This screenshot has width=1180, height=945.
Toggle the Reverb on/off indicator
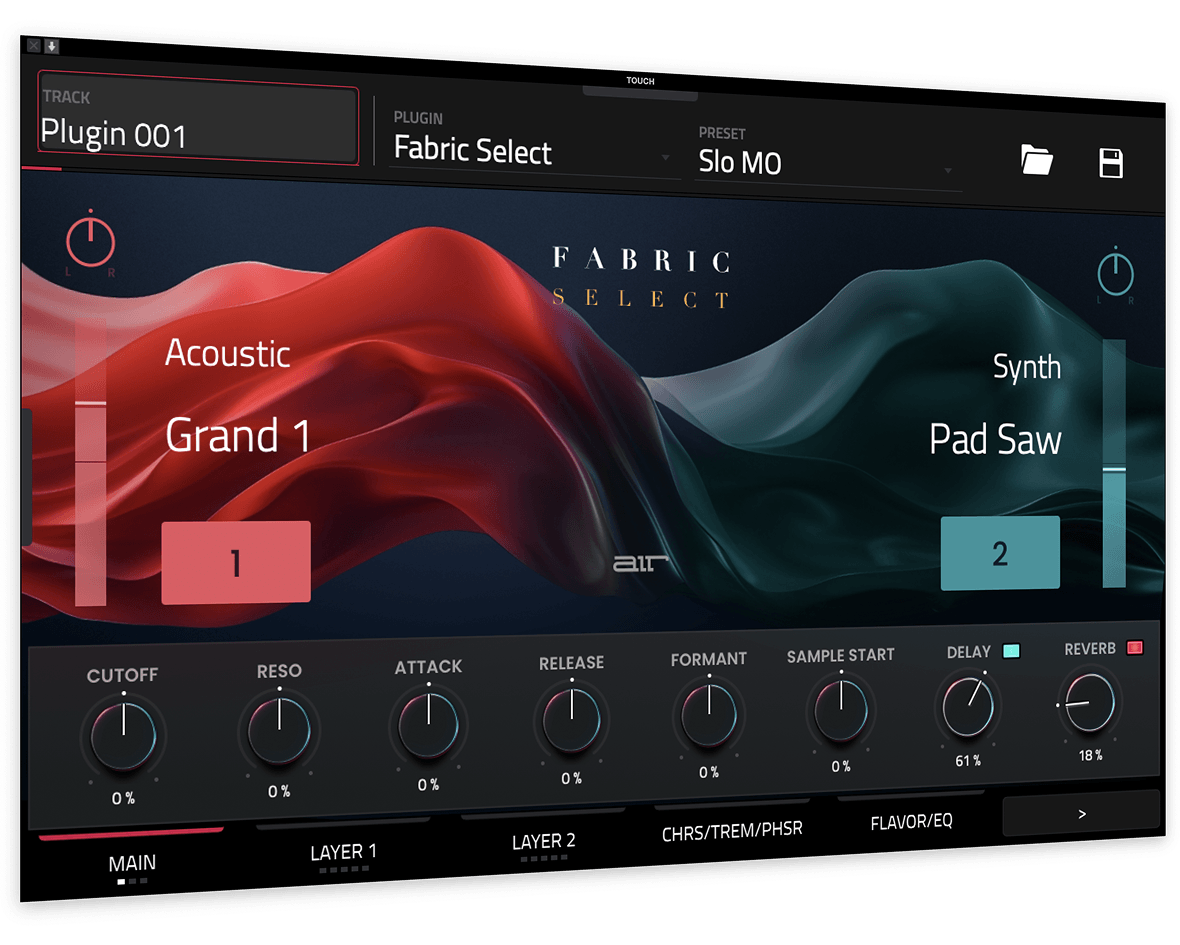(1135, 647)
